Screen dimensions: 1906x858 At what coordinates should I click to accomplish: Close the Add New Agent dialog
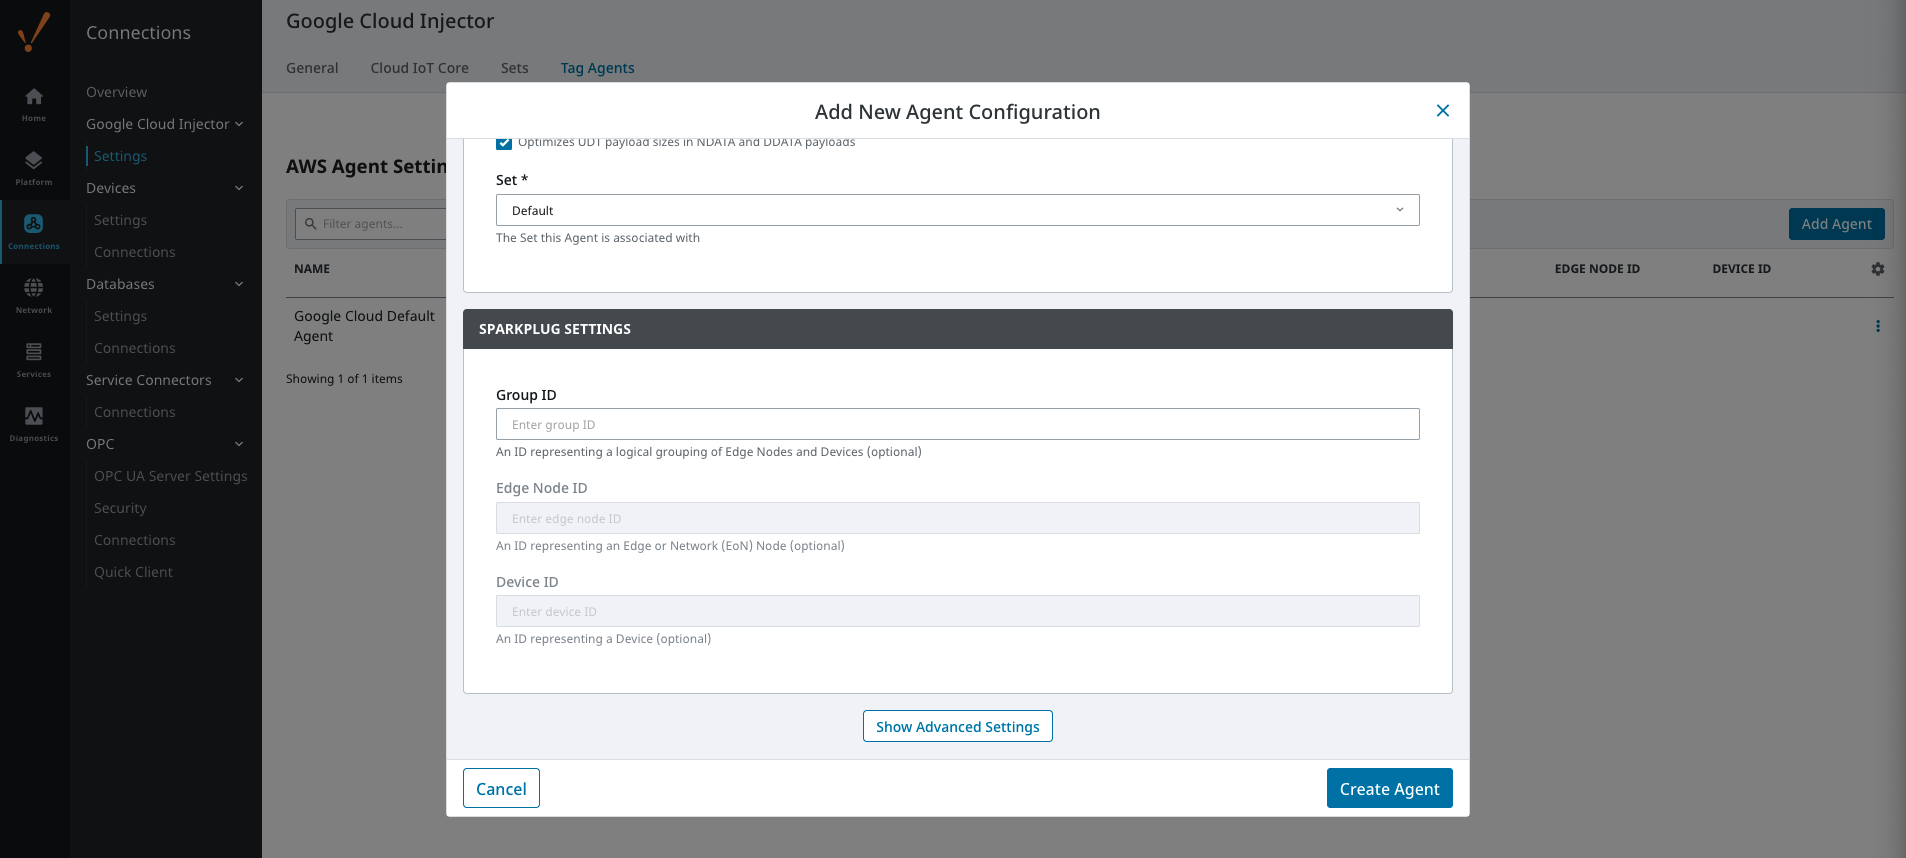1442,111
